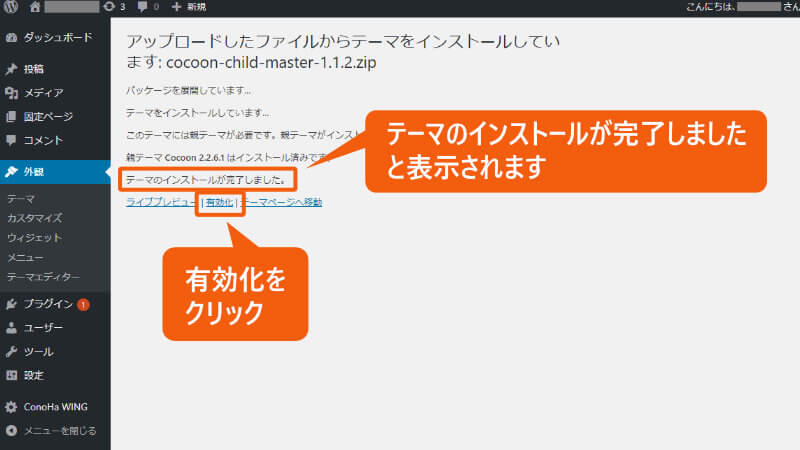
Task: Open カスタマイズ submenu item
Action: [34, 218]
